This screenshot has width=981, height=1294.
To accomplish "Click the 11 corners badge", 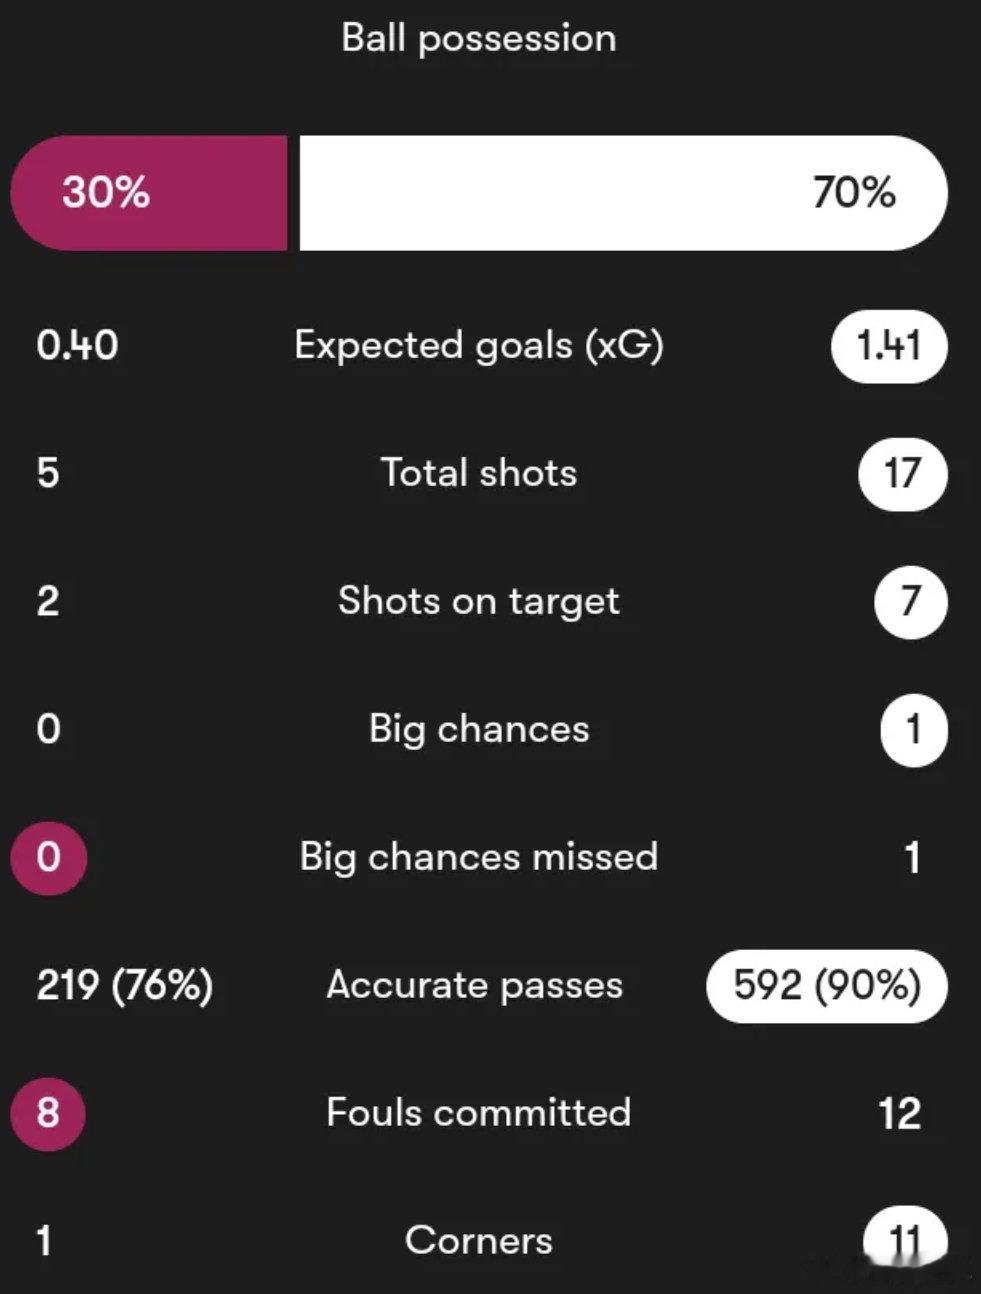I will (905, 1240).
